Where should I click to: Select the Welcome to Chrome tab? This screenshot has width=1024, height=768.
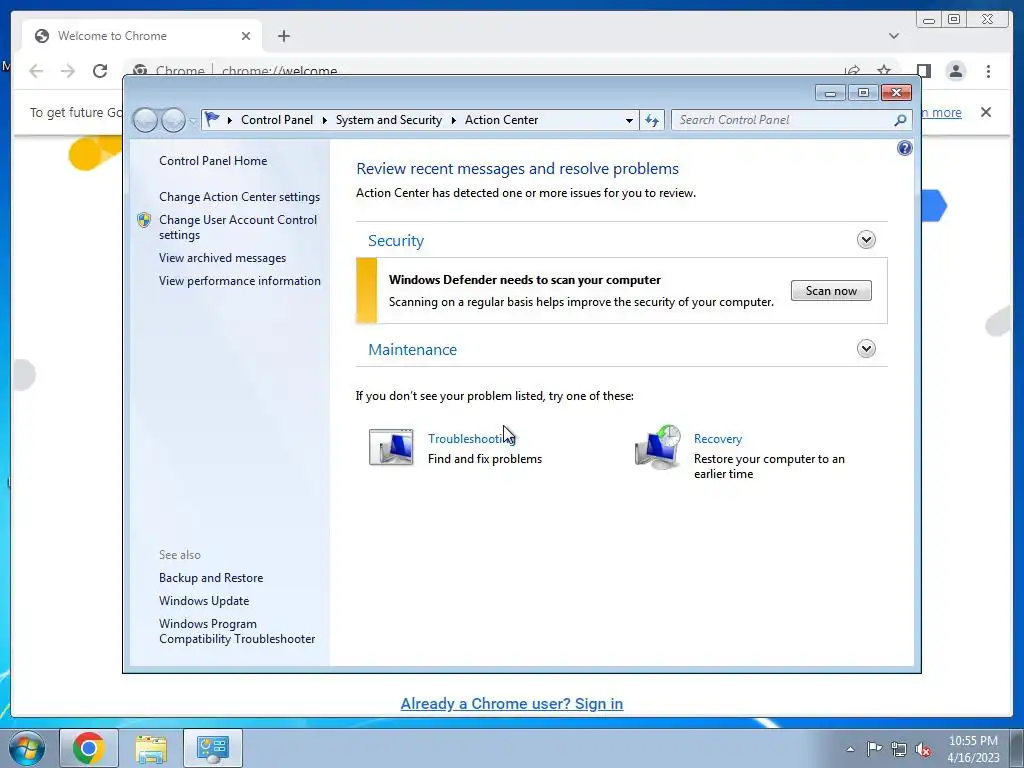point(142,36)
